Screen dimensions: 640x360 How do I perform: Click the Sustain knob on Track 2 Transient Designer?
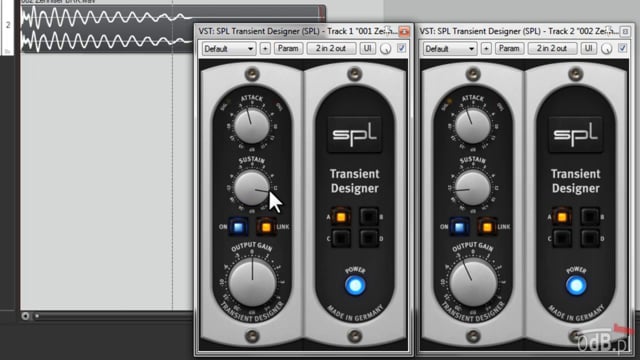pos(473,188)
